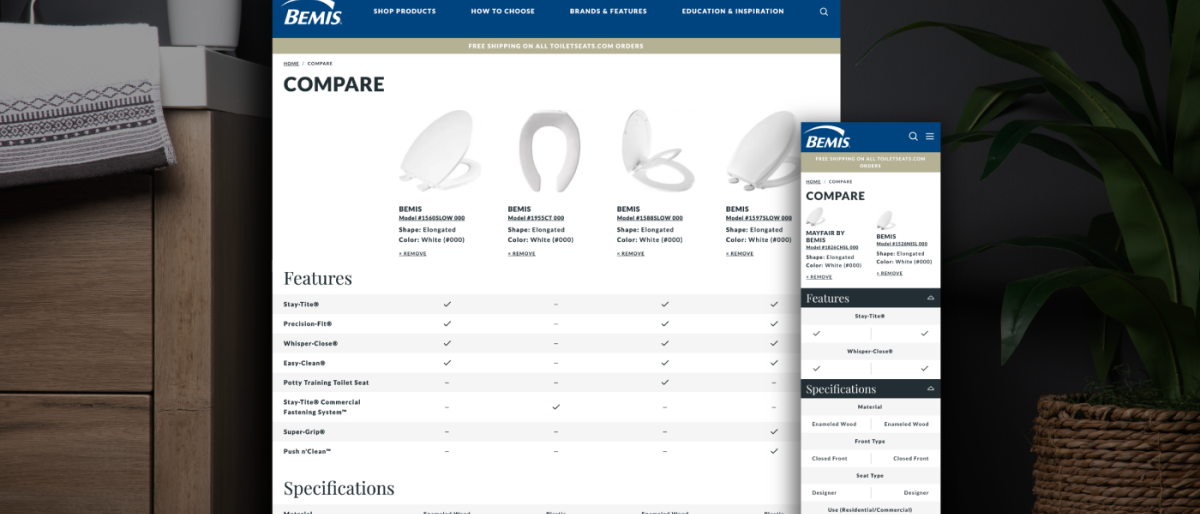Remove the #1526NISL Bemis seat in mobile view

pyautogui.click(x=889, y=273)
